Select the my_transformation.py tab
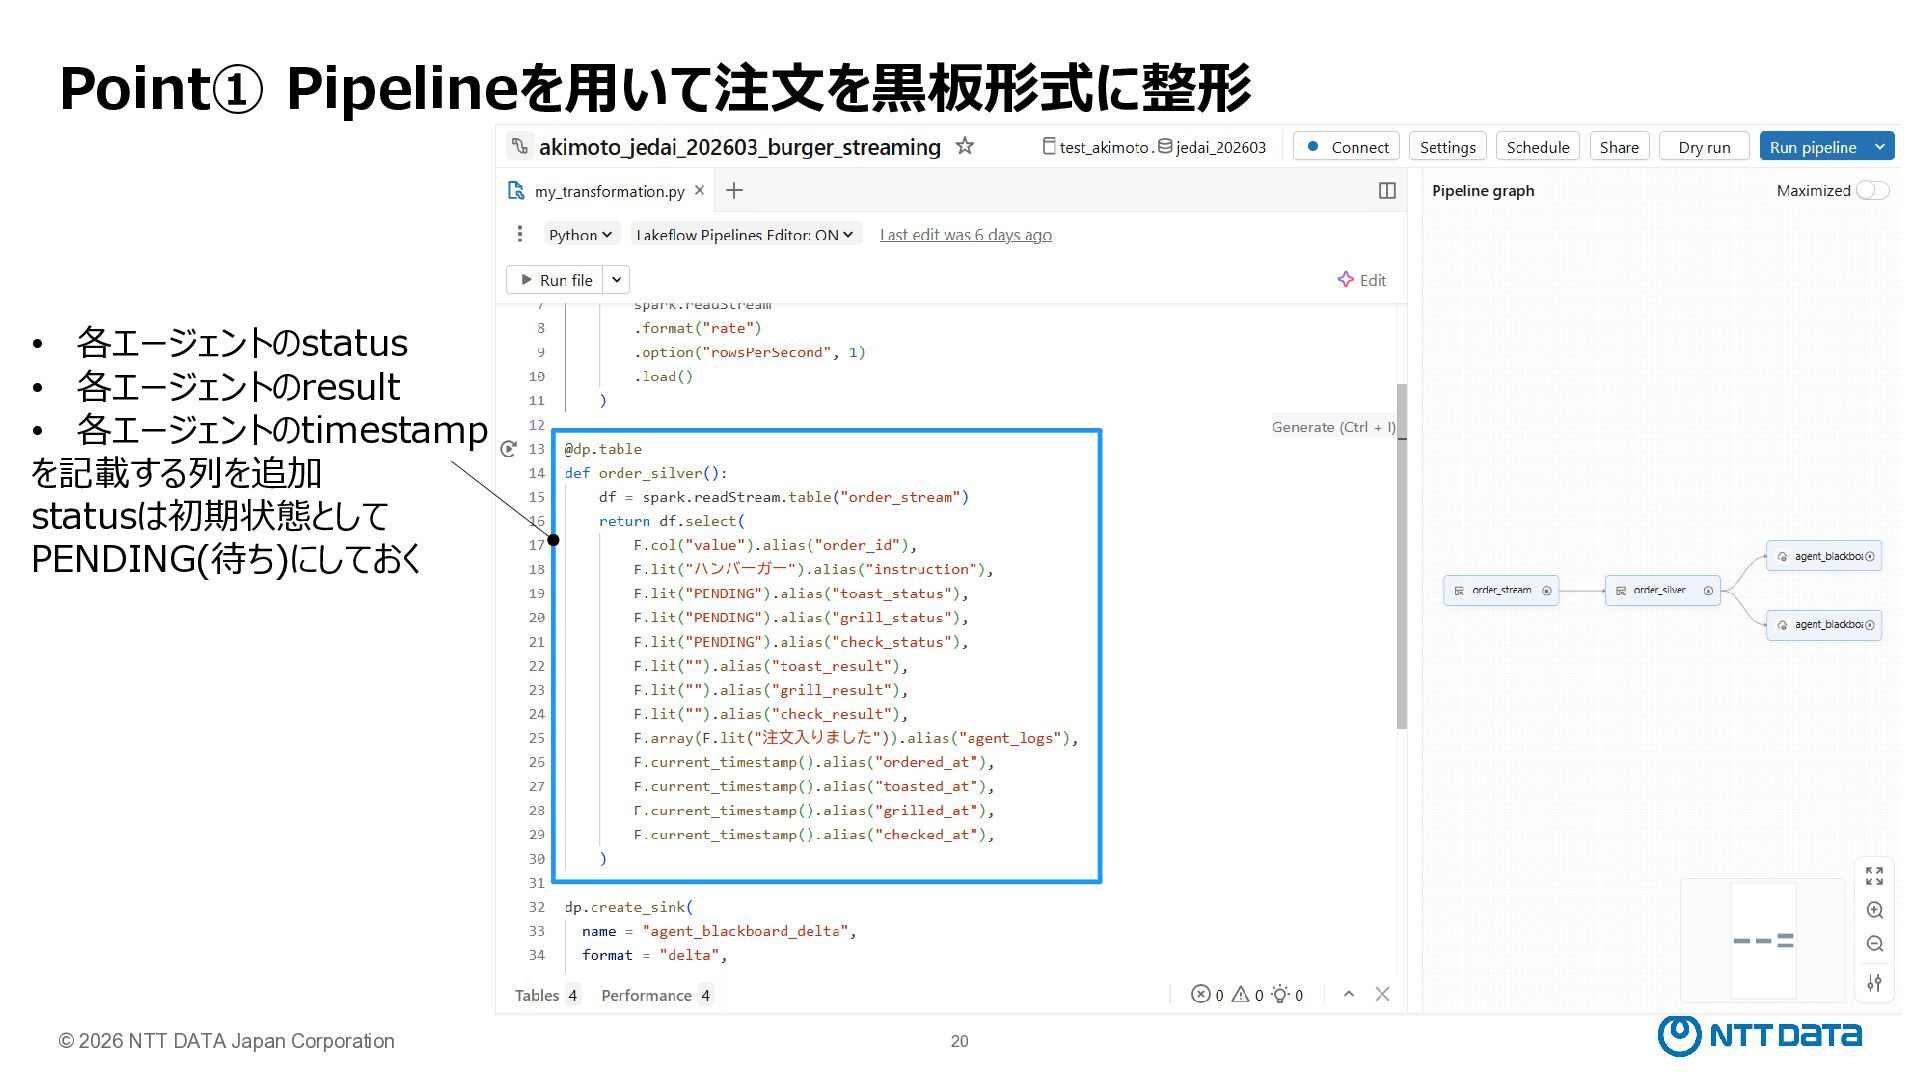 608,191
